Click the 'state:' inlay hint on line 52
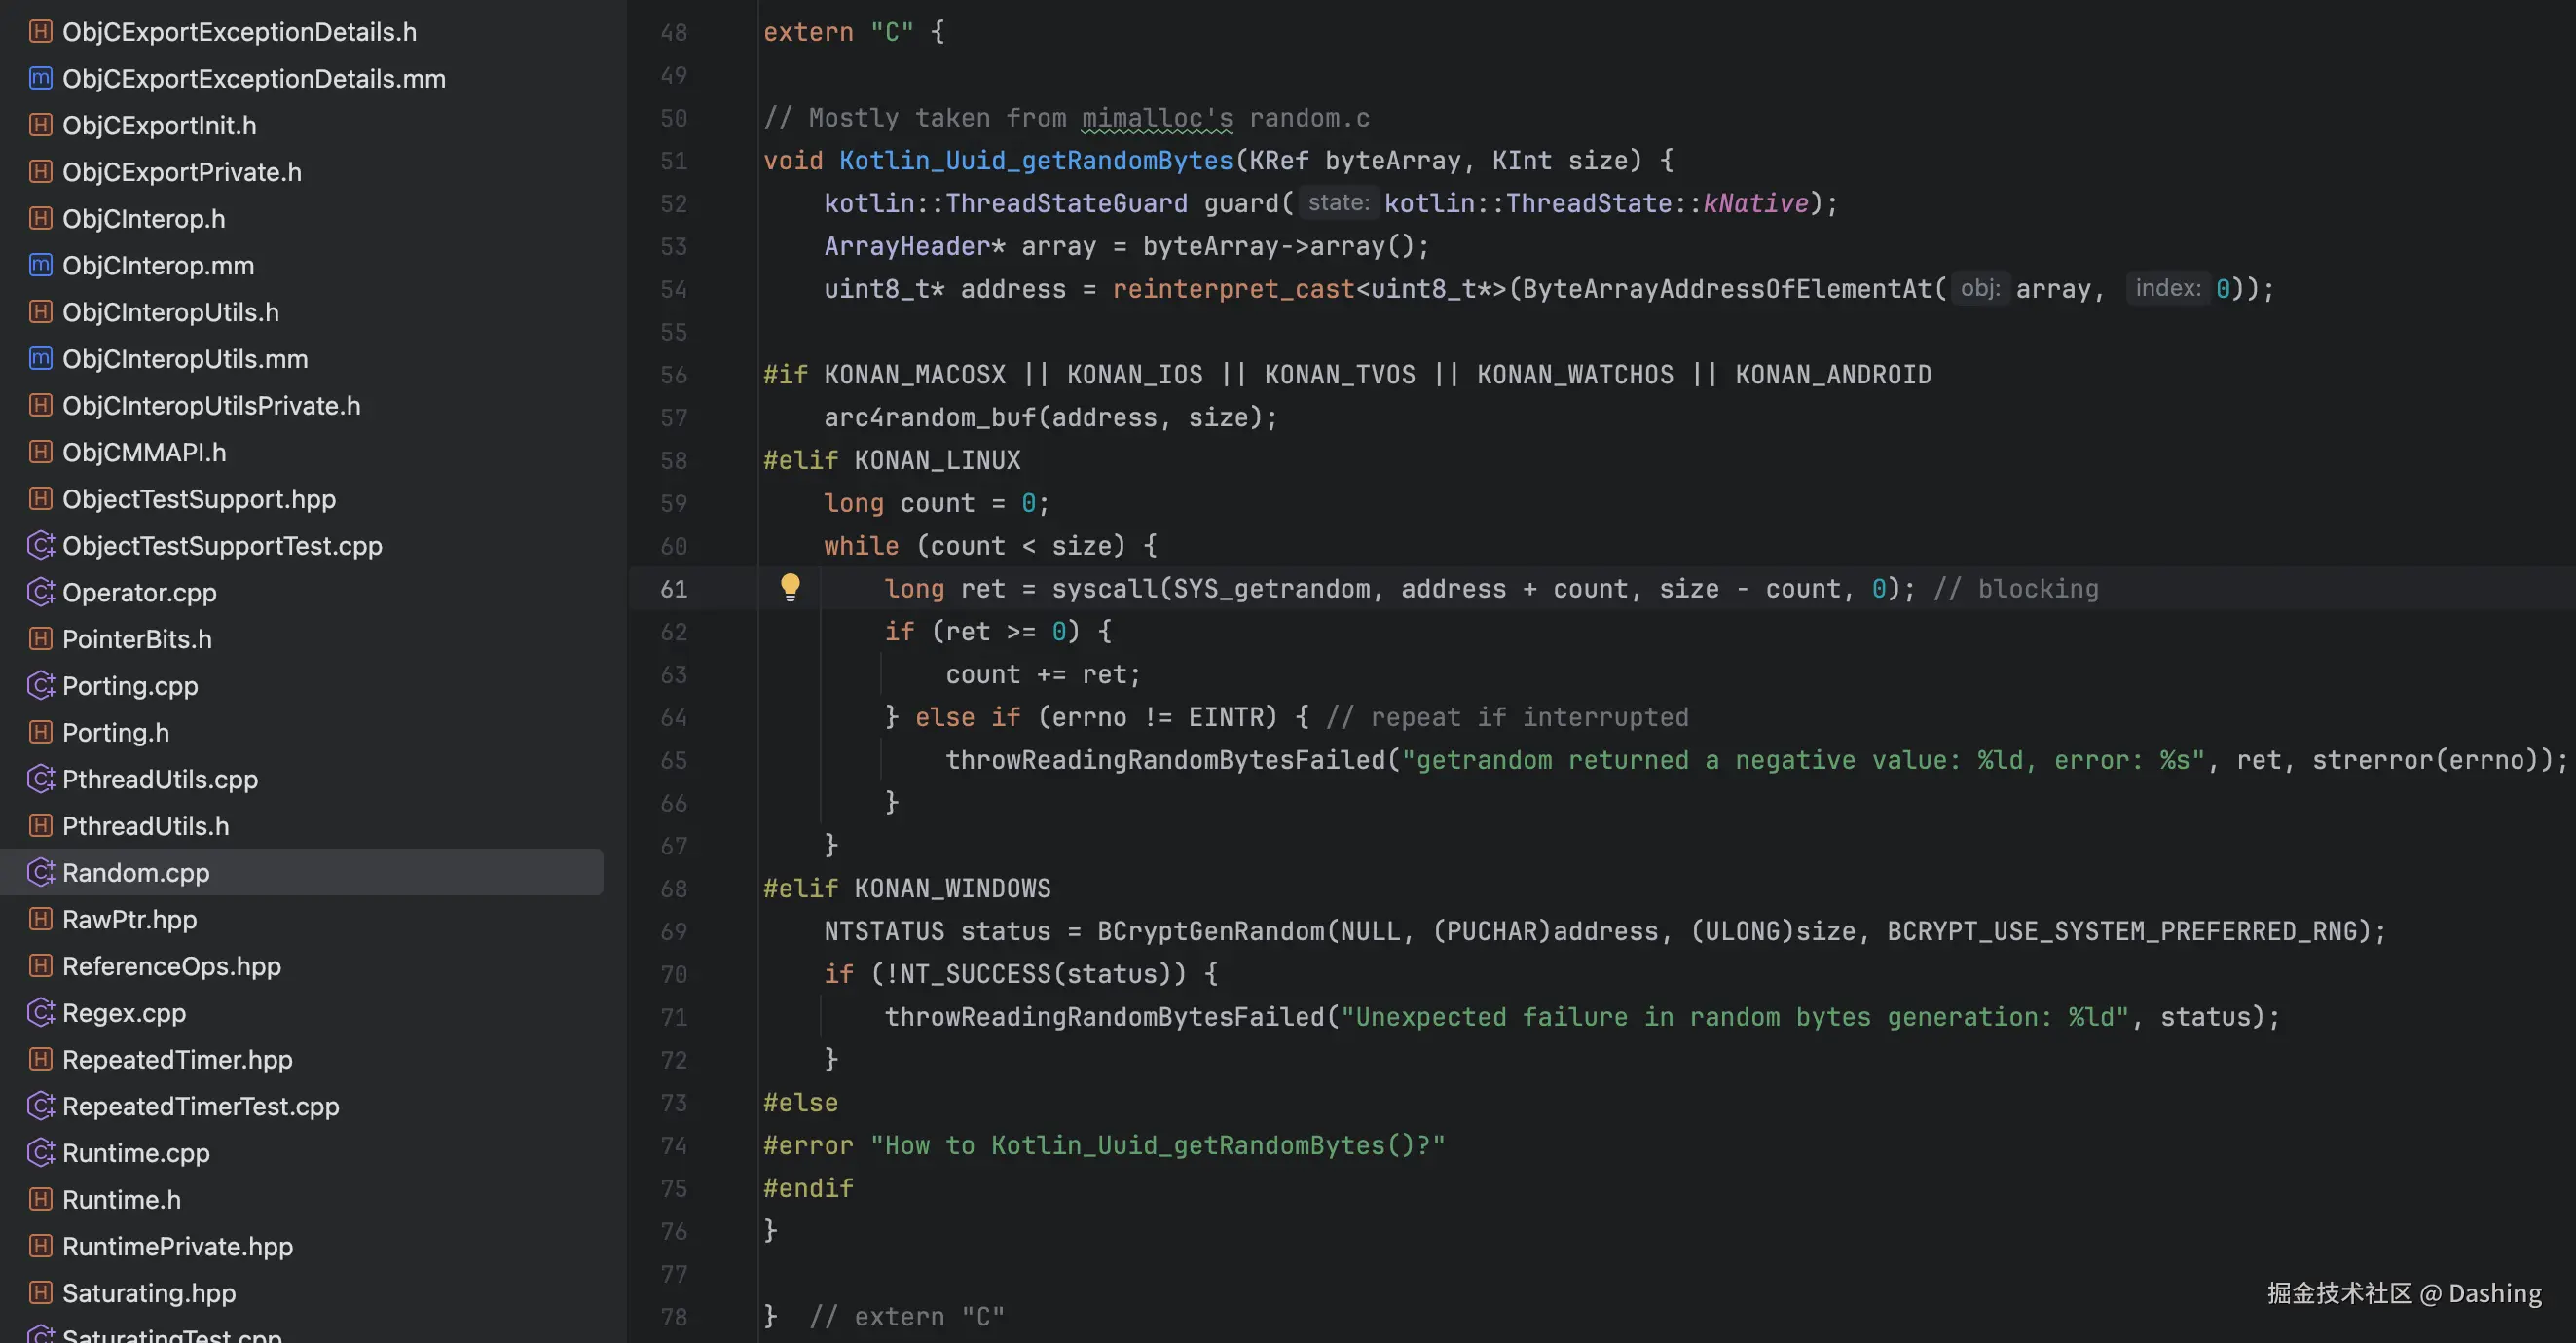This screenshot has height=1343, width=2576. (1338, 203)
